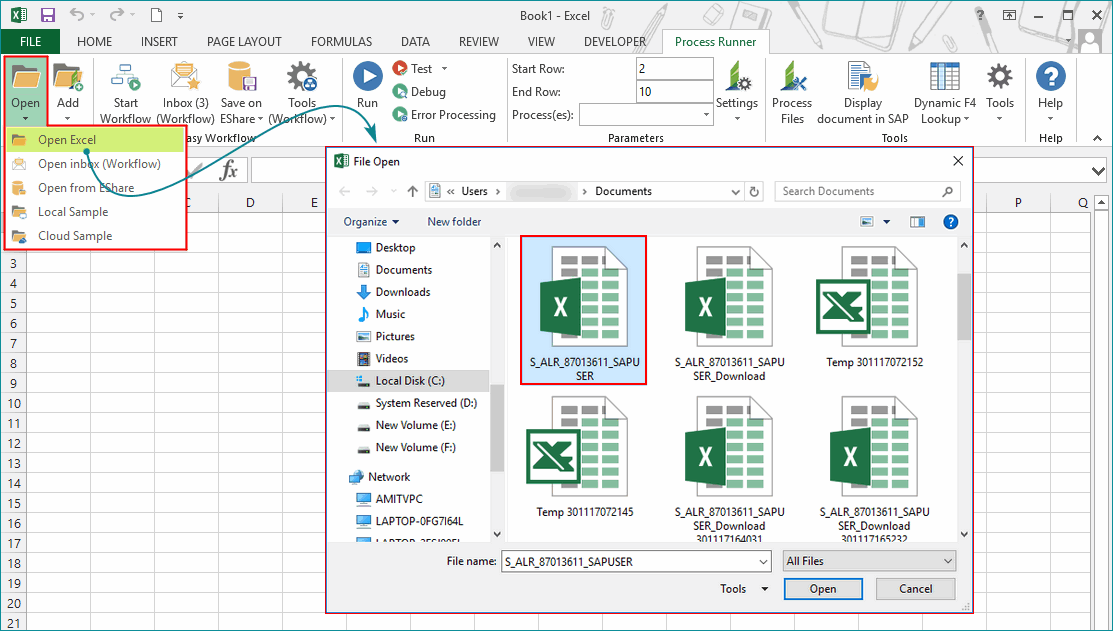Choose Open Excel from menu
Screen dimensions: 1113x631
tap(95, 140)
